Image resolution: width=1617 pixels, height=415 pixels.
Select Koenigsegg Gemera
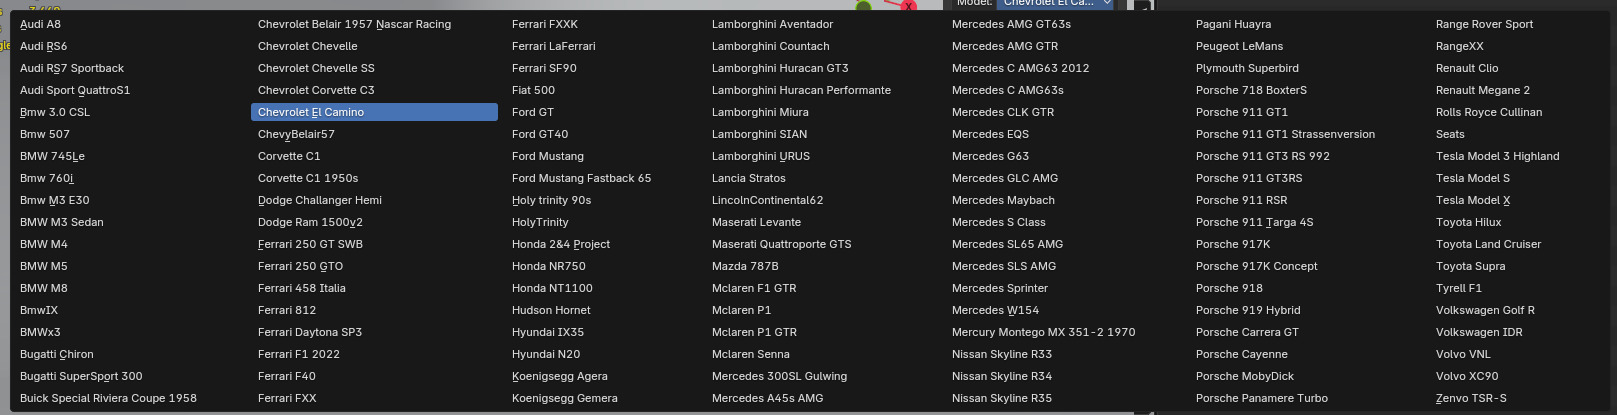(565, 398)
